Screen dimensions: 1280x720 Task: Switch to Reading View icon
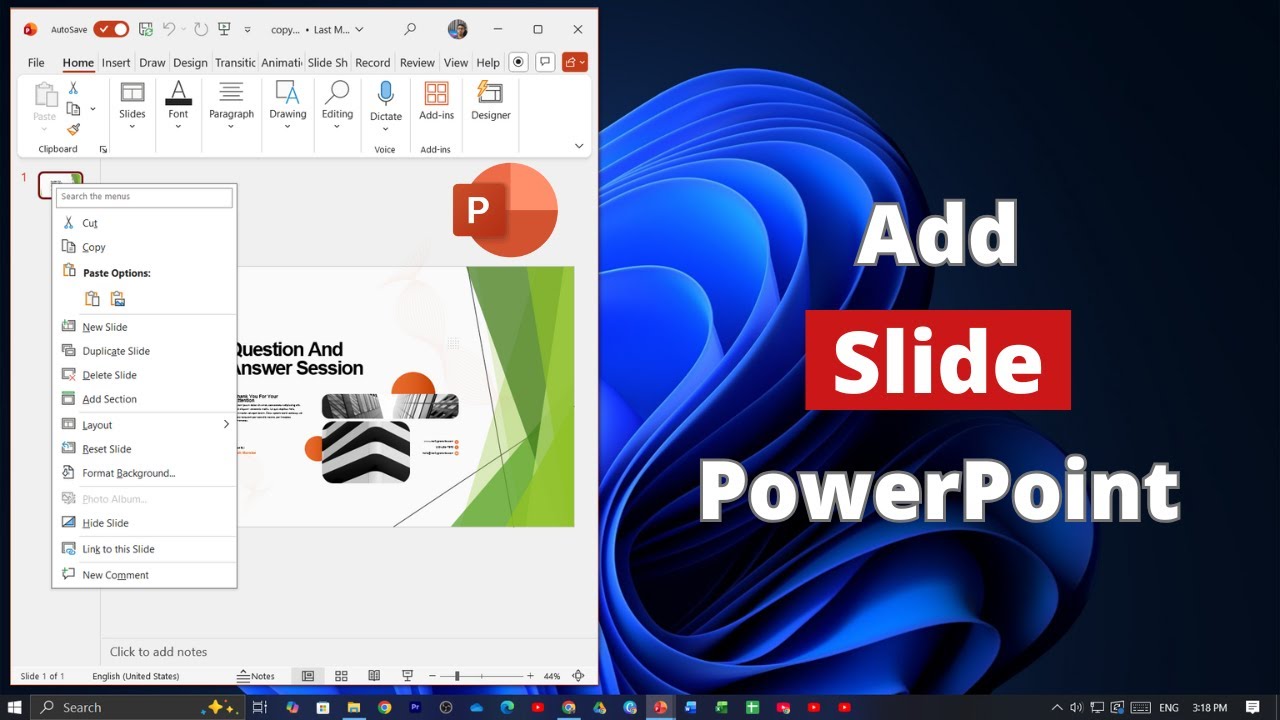(374, 676)
